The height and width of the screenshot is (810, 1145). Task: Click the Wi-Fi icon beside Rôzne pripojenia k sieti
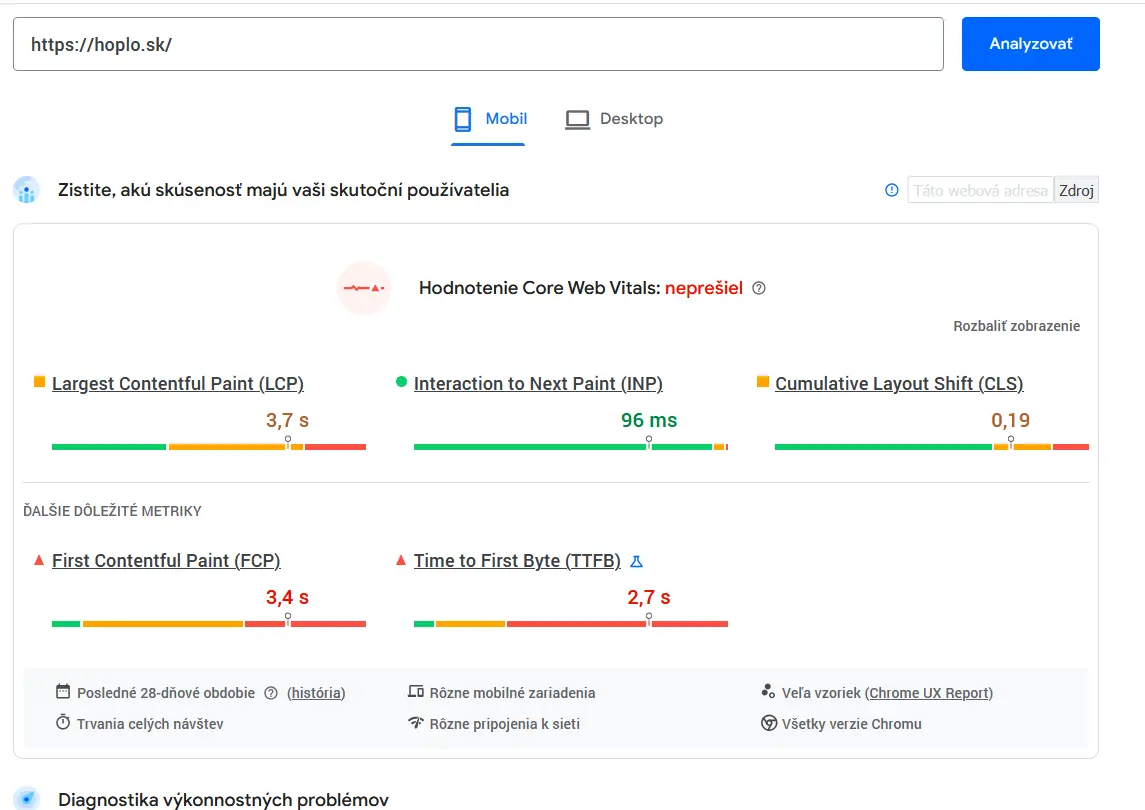418,723
